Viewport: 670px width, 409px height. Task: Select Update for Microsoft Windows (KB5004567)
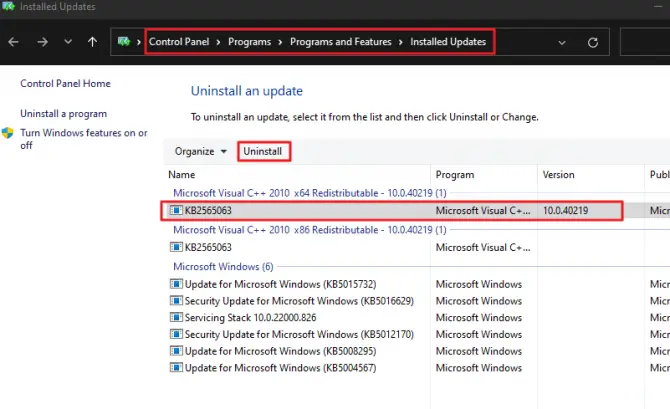tap(280, 368)
